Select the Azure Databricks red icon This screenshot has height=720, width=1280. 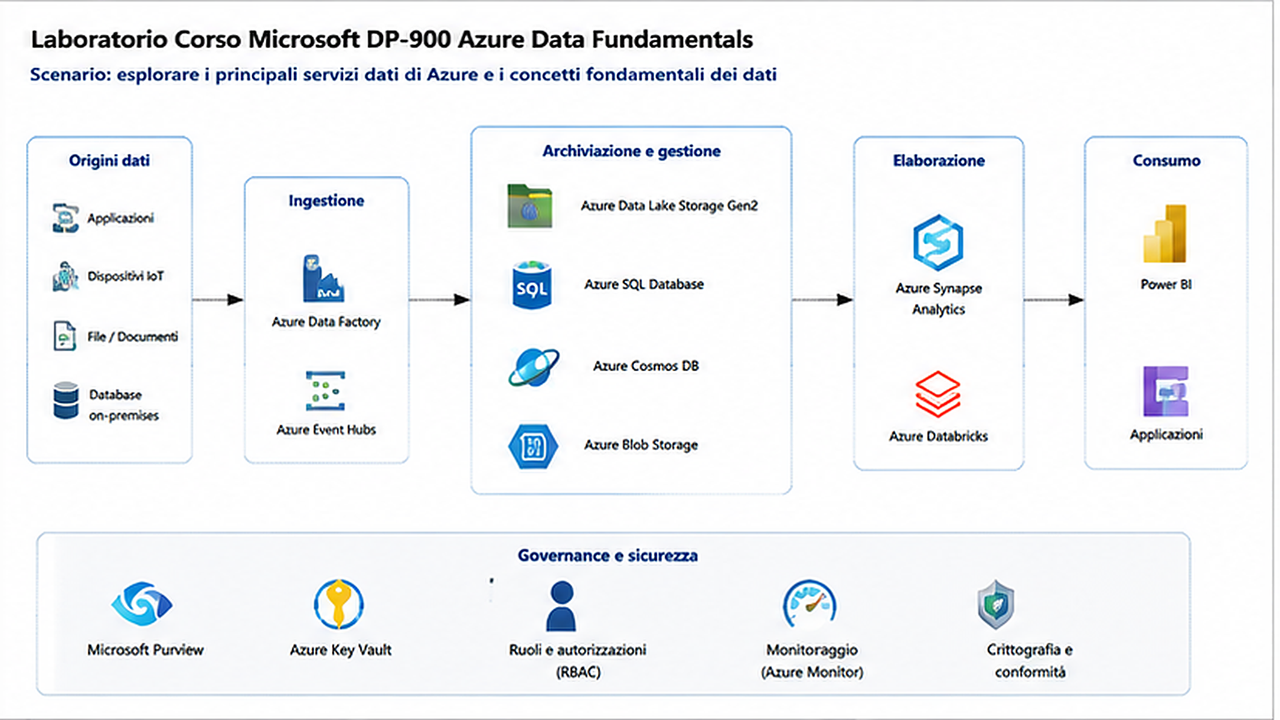pyautogui.click(x=938, y=395)
